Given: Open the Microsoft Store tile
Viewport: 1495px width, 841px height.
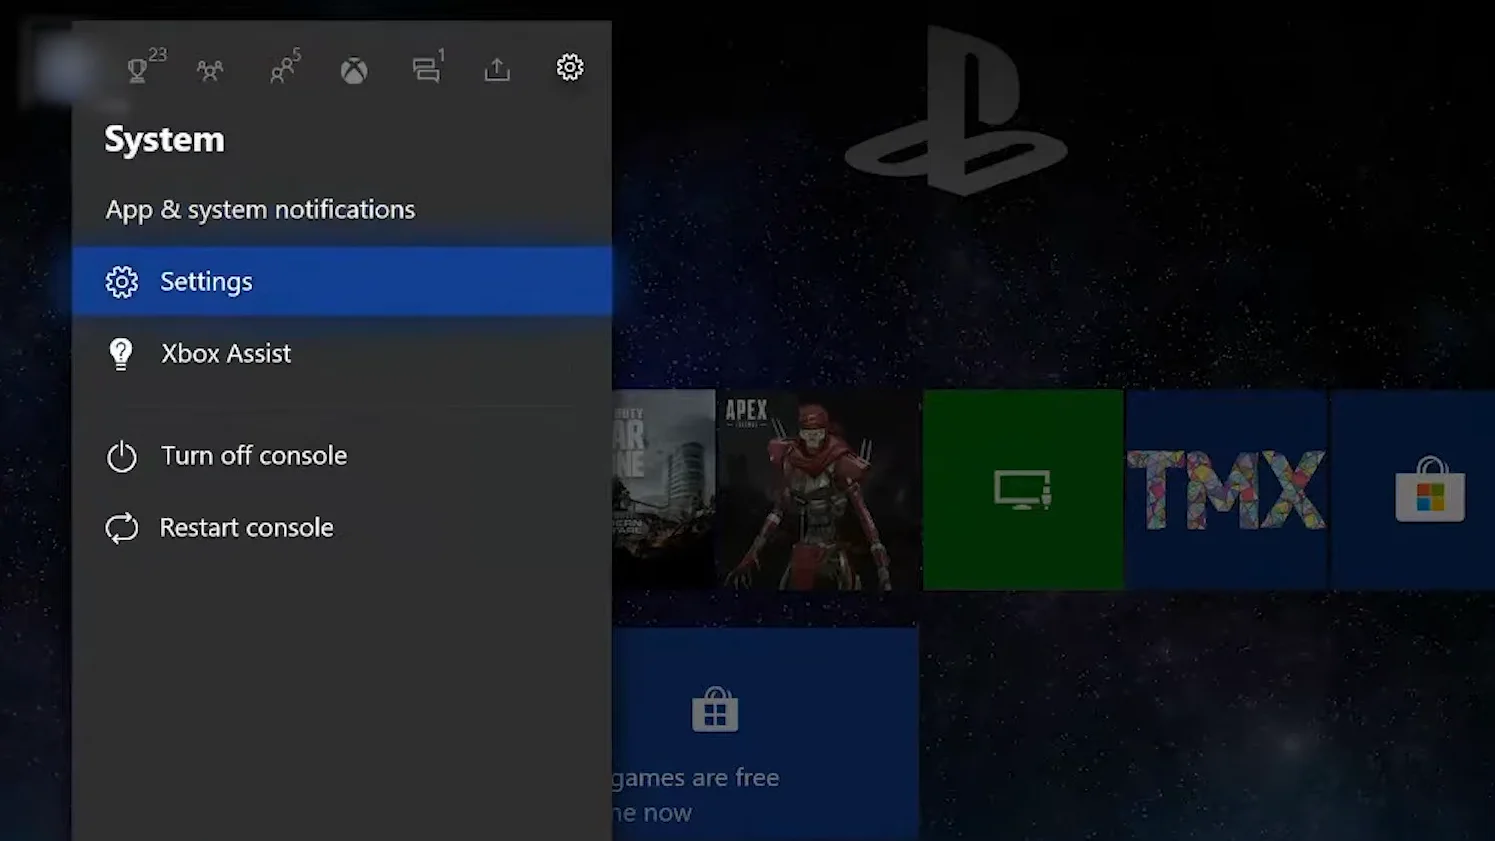Looking at the screenshot, I should tap(1428, 490).
